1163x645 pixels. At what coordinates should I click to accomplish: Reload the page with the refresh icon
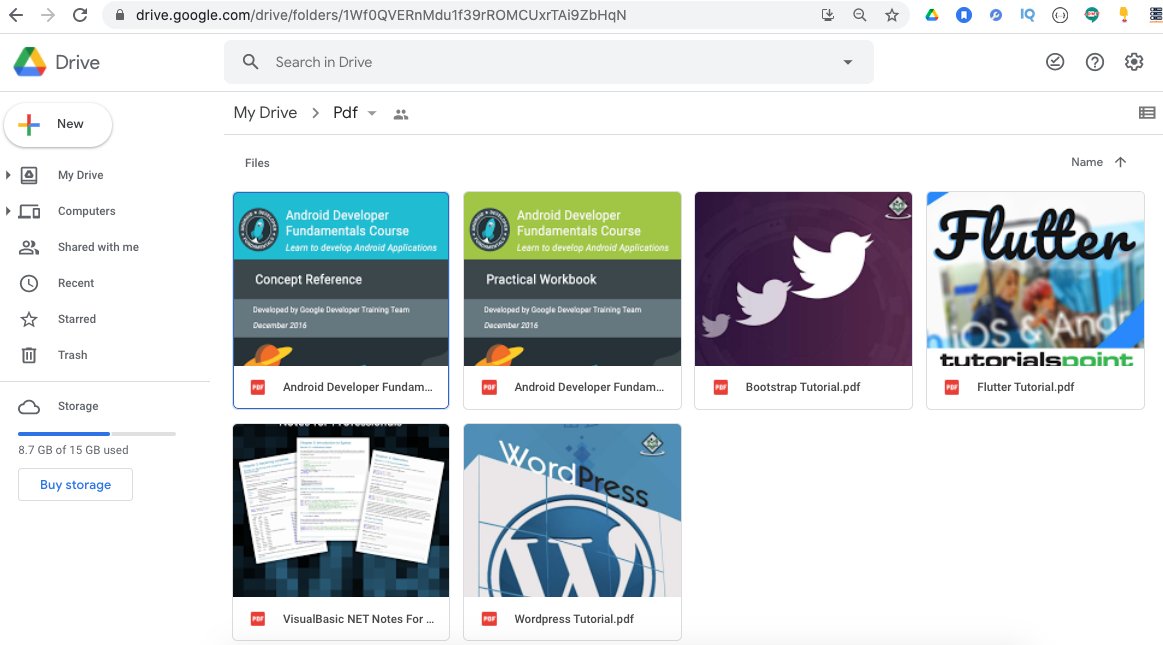click(x=80, y=15)
